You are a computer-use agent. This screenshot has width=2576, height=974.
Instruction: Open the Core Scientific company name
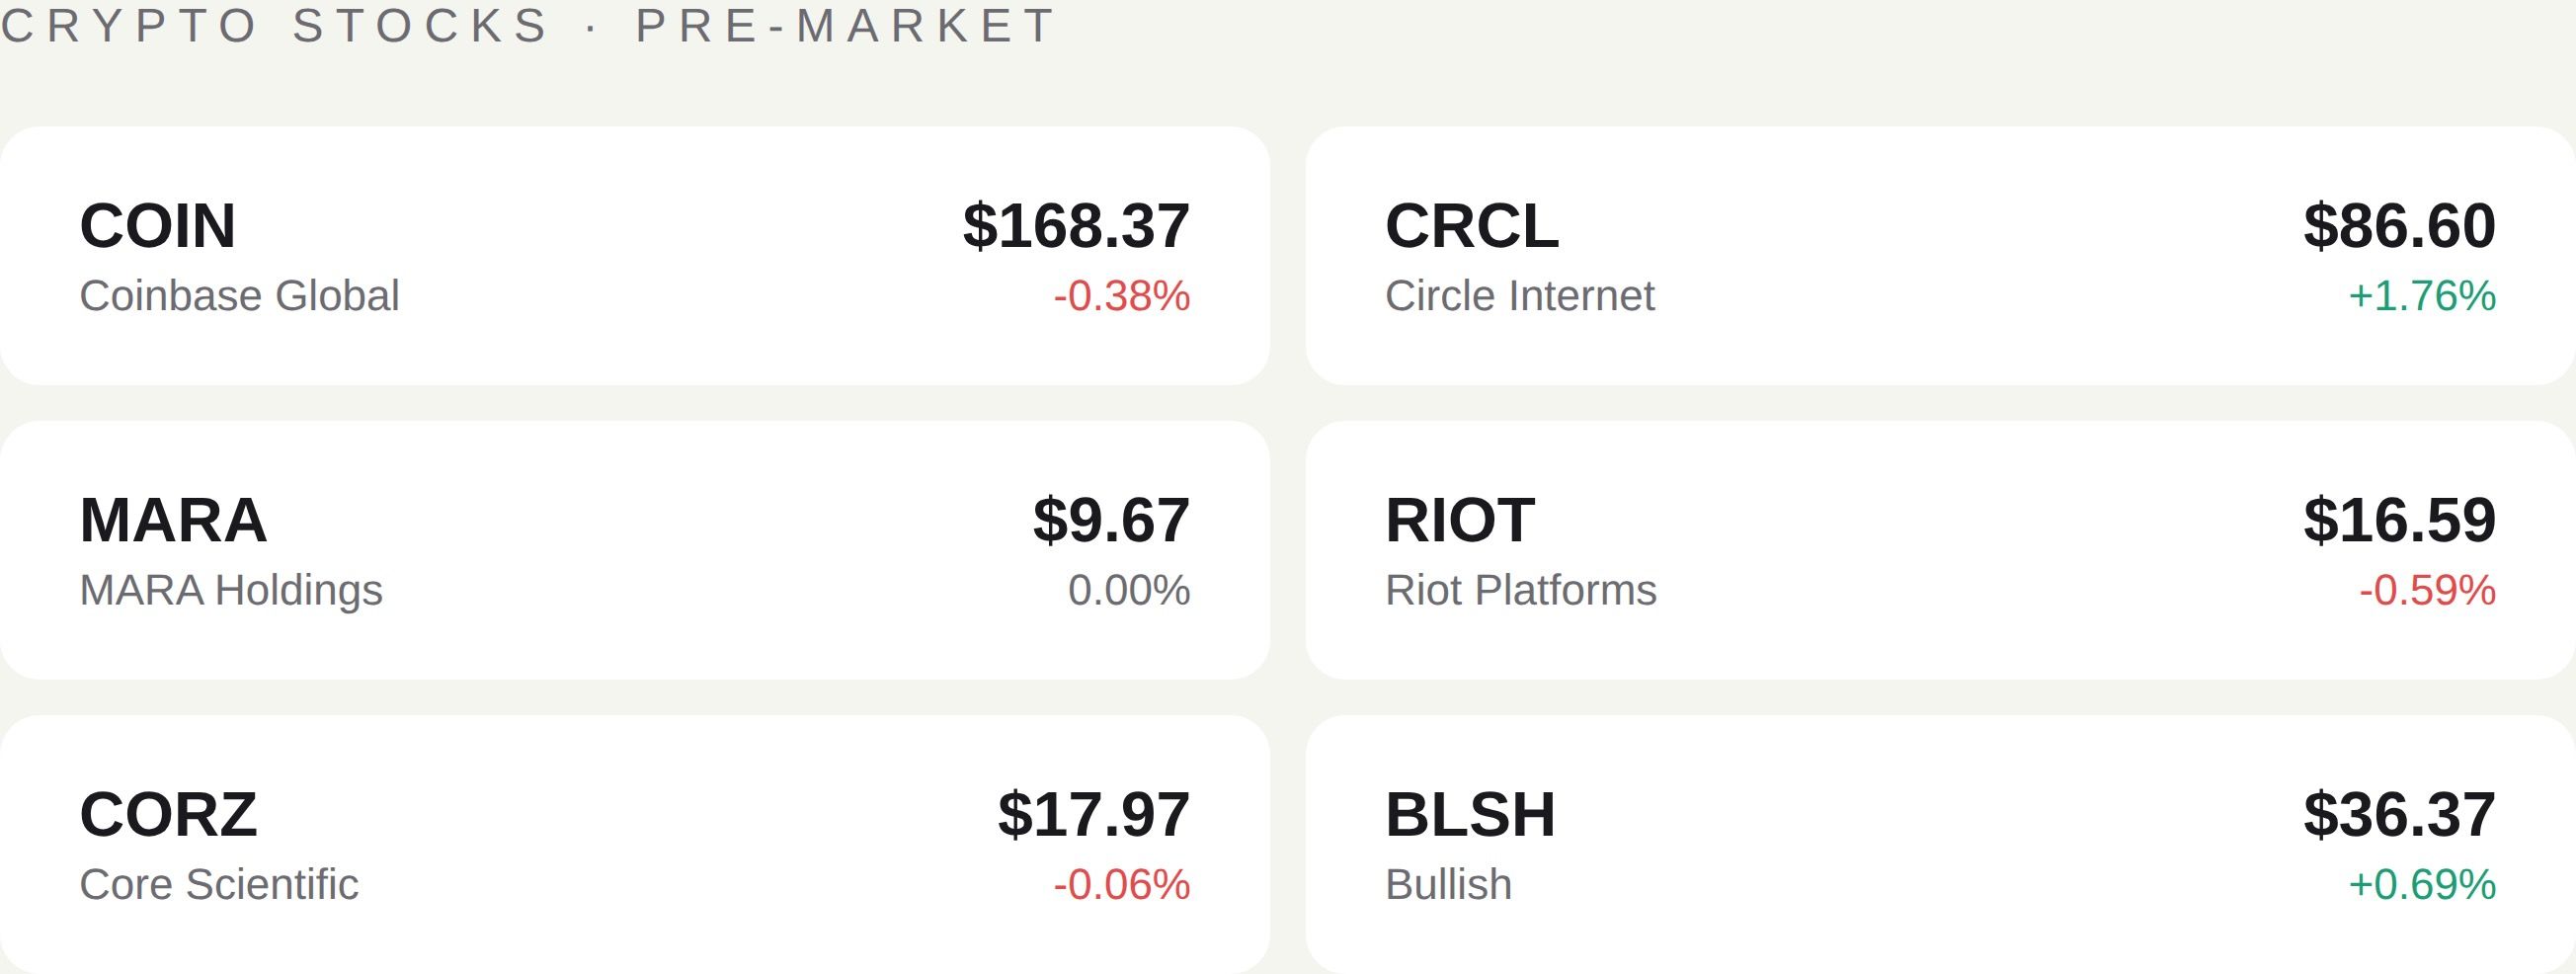click(x=222, y=884)
